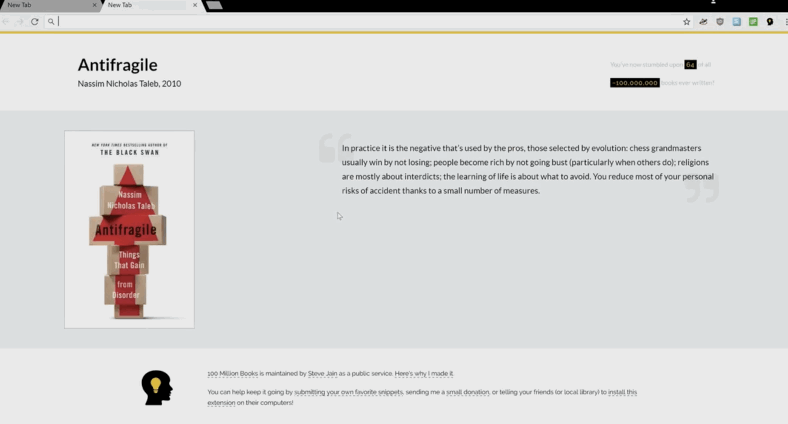
Task: Open the install this extension link
Action: point(622,392)
